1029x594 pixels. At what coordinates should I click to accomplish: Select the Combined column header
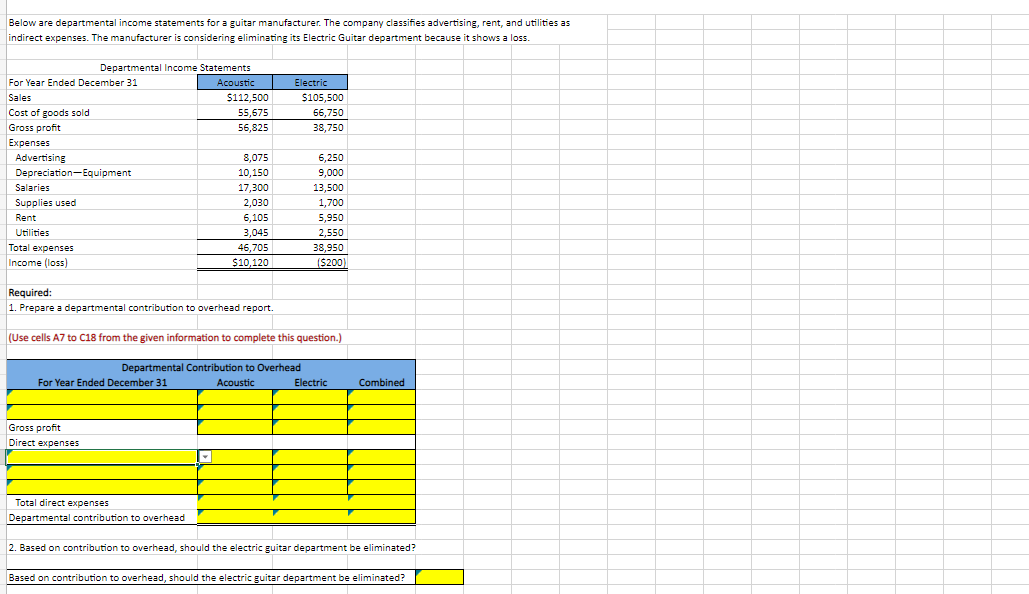point(381,383)
